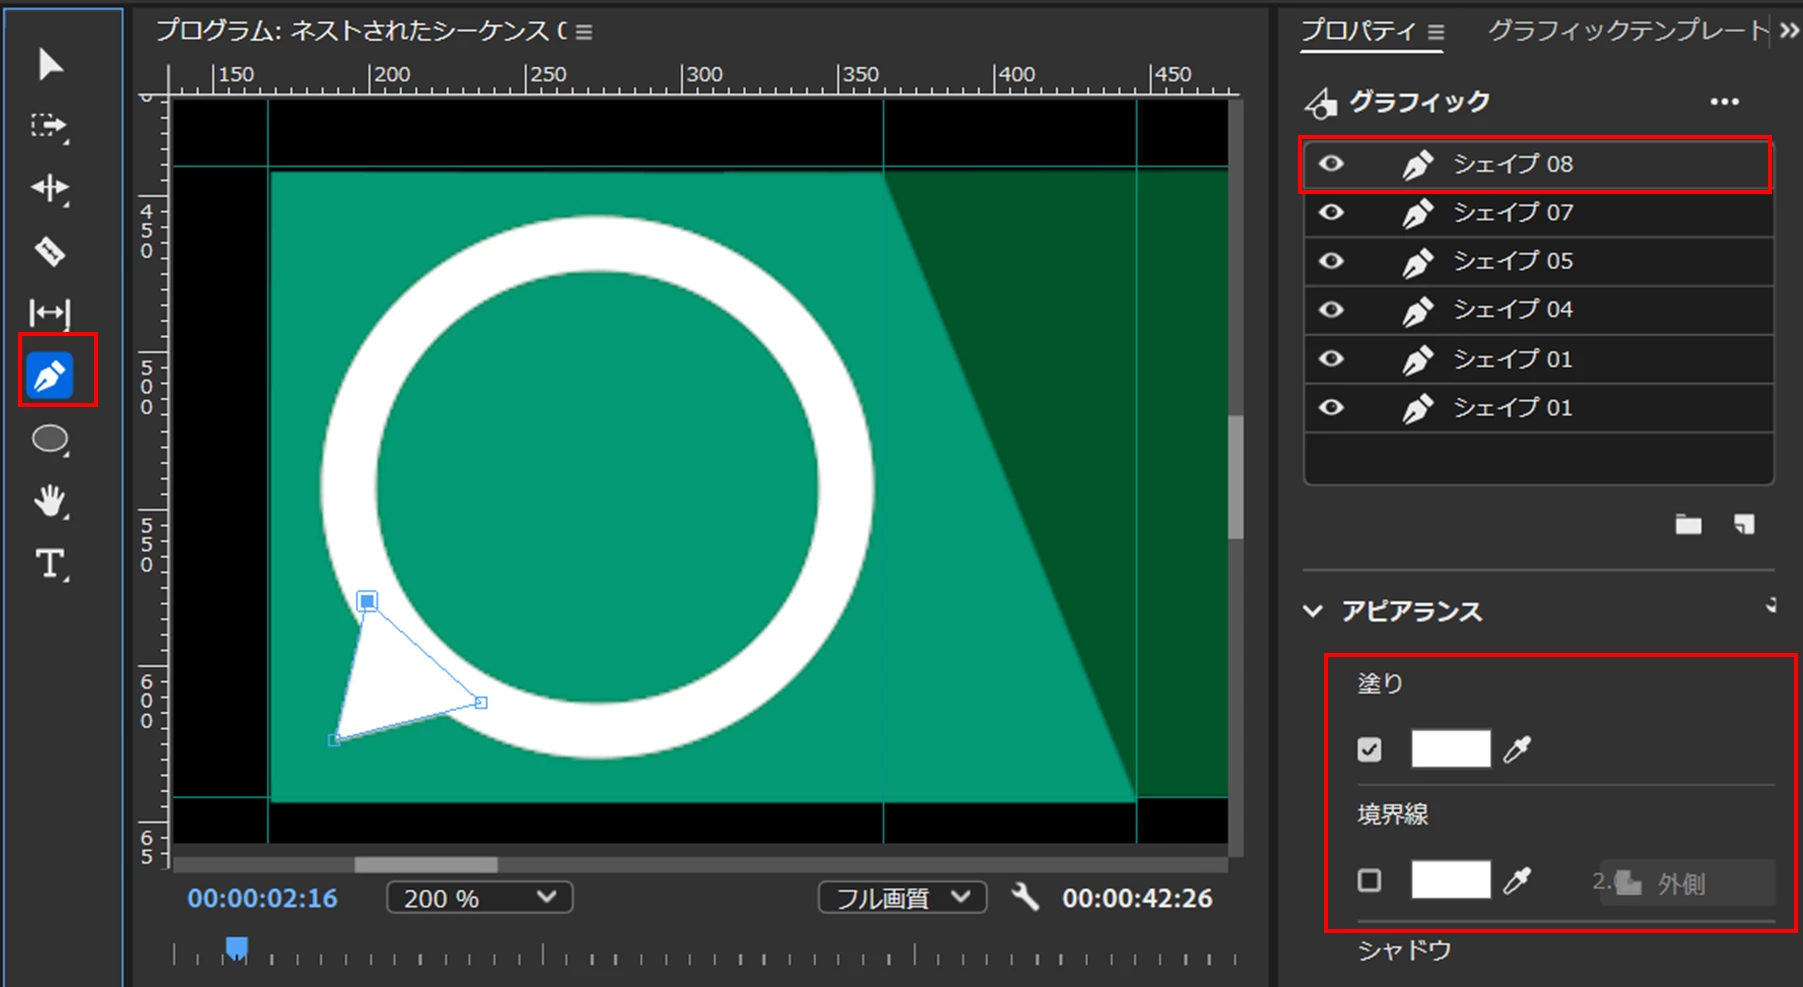Viewport: 1803px width, 987px height.
Task: Open the 境界線 stroke color swatch
Action: click(x=1450, y=880)
